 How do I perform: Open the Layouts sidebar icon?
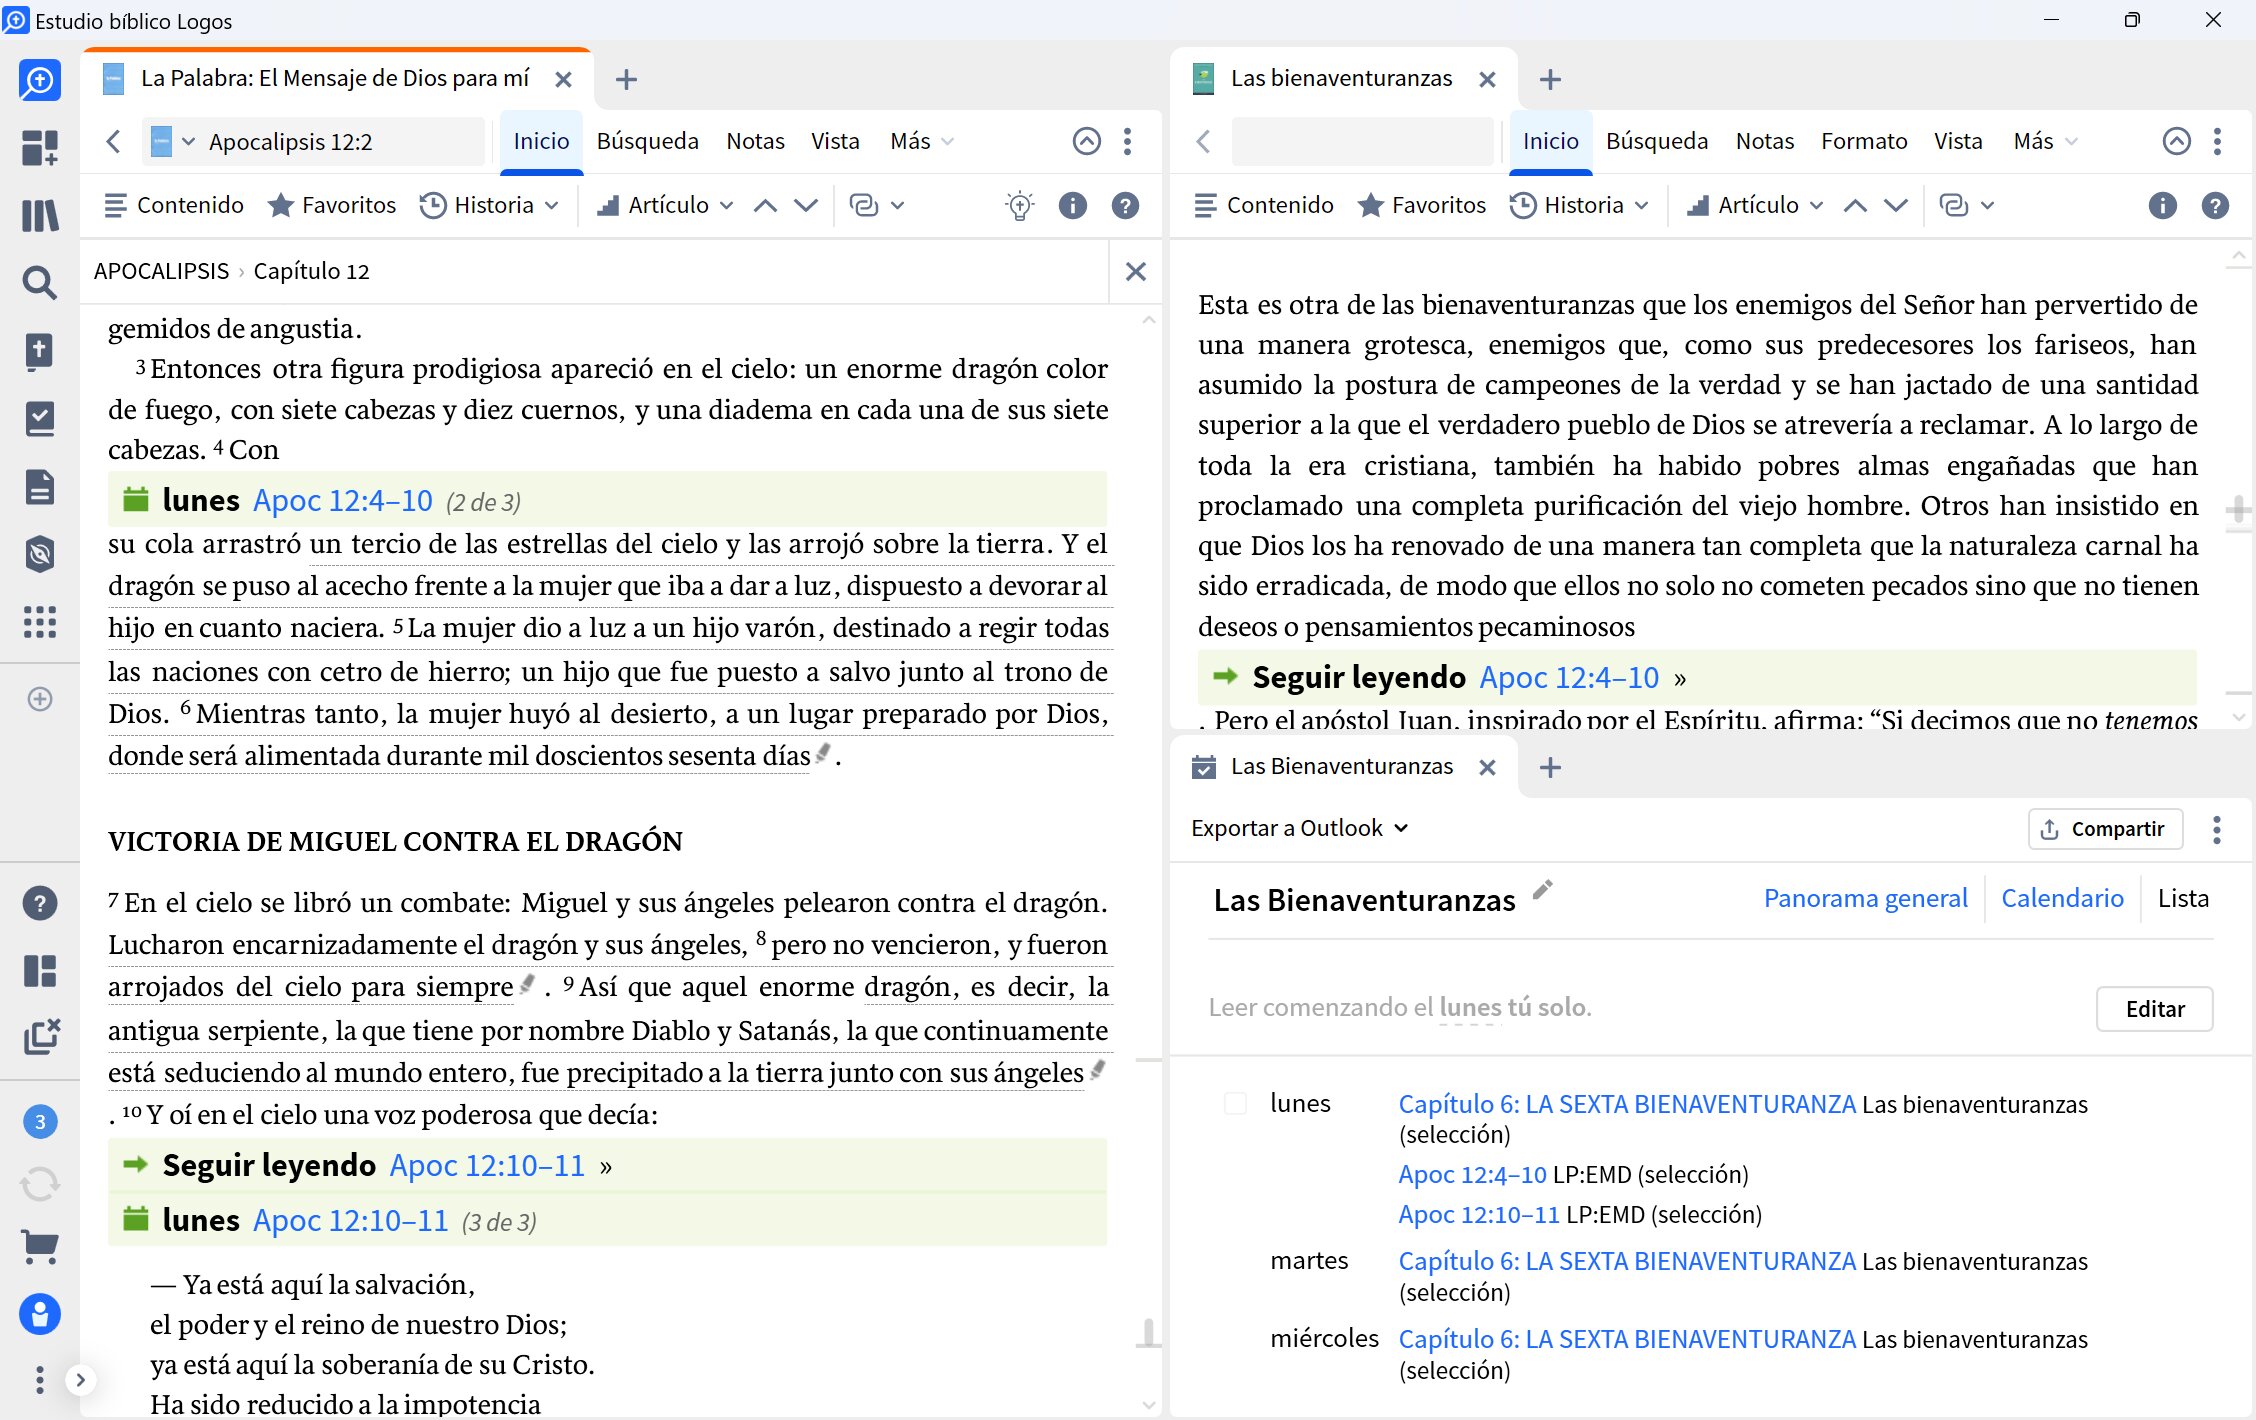40,970
